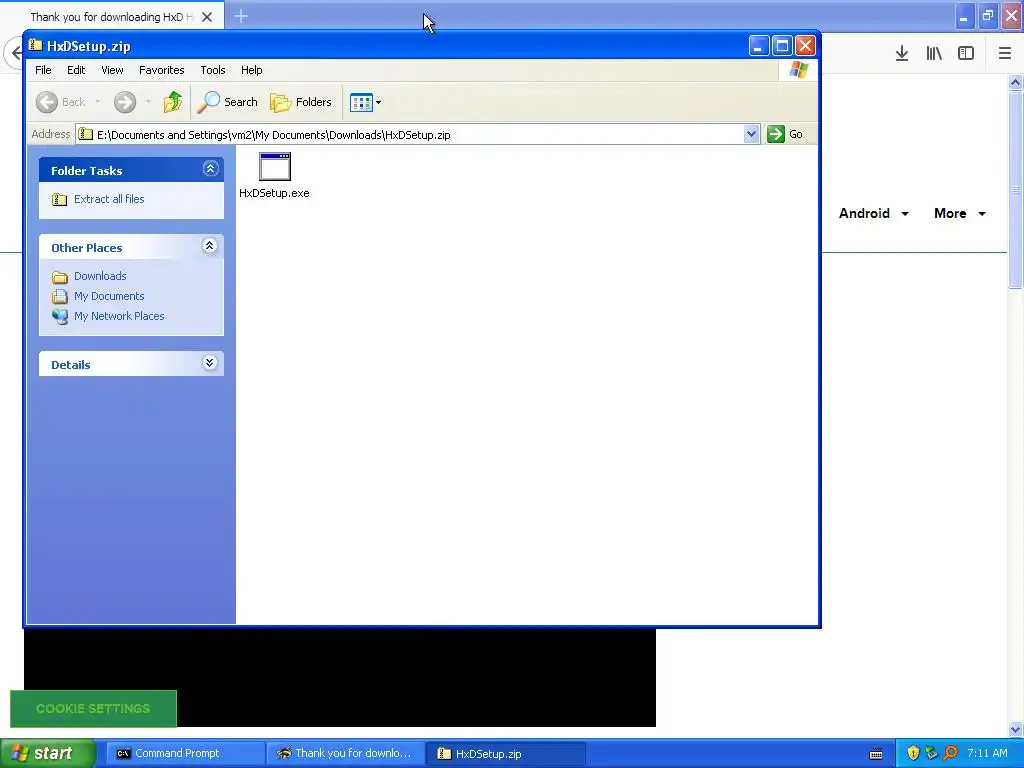Open the Help menu
The image size is (1024, 768).
click(x=251, y=70)
